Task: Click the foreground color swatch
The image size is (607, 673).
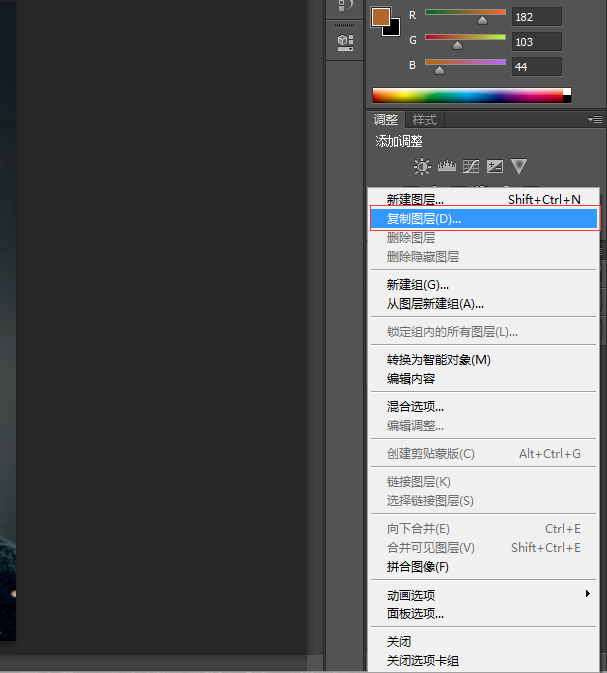Action: coord(380,17)
